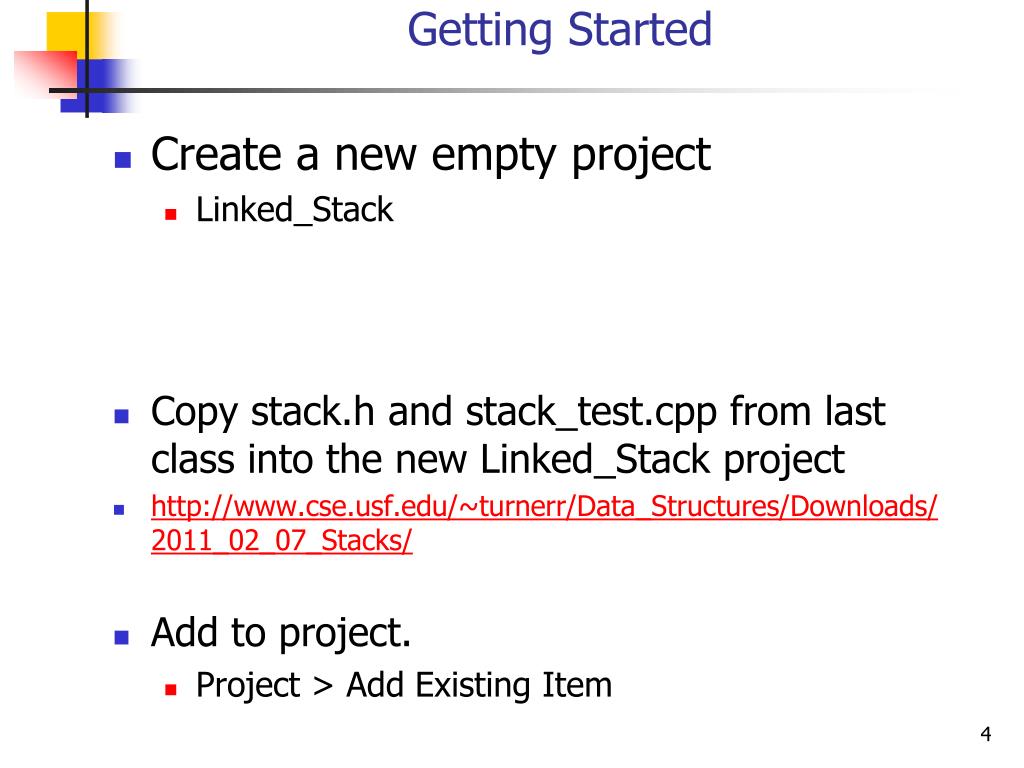
Task: Click the "Create a new empty project" text
Action: 430,157
